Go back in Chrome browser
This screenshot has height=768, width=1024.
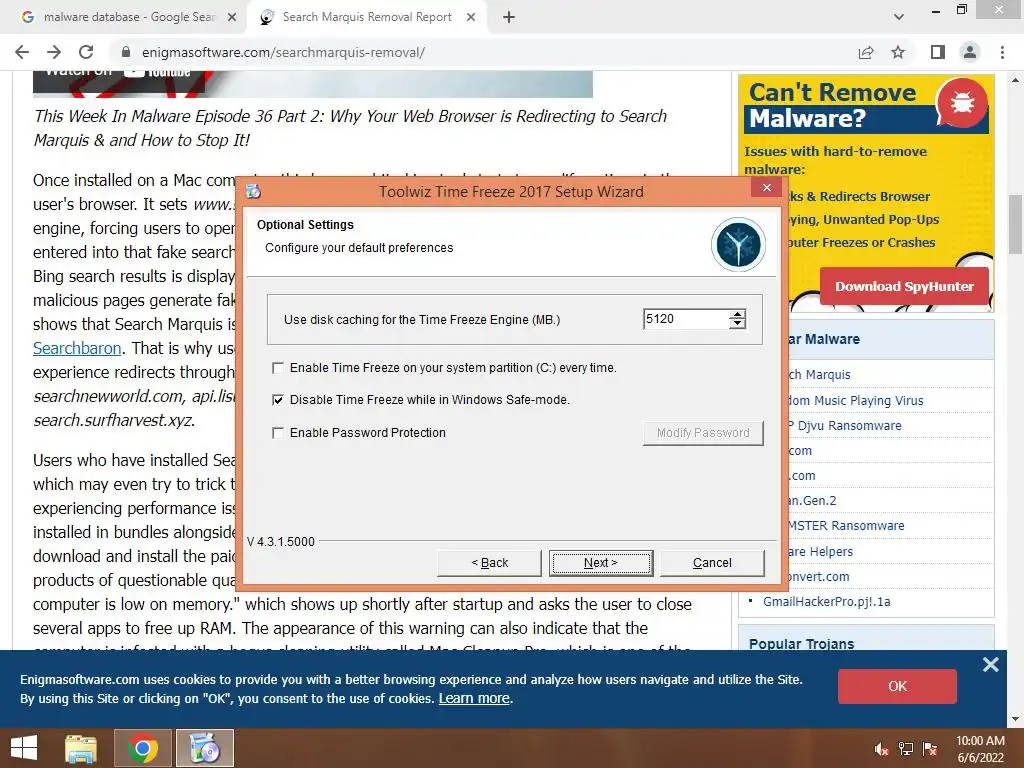click(x=22, y=52)
